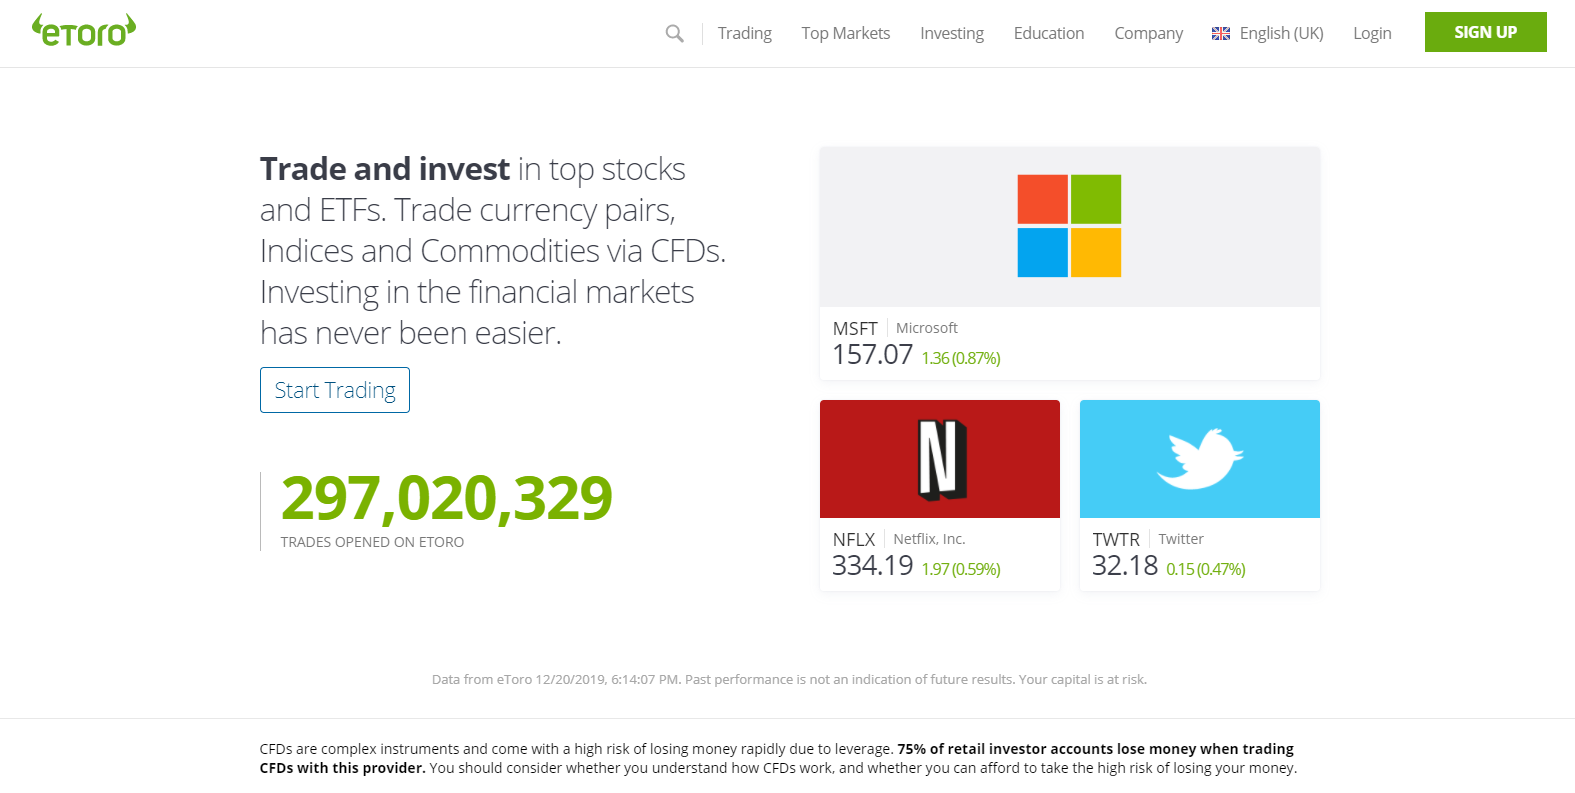Click the 297,020,329 trades counter
The height and width of the screenshot is (793, 1575).
(x=446, y=498)
